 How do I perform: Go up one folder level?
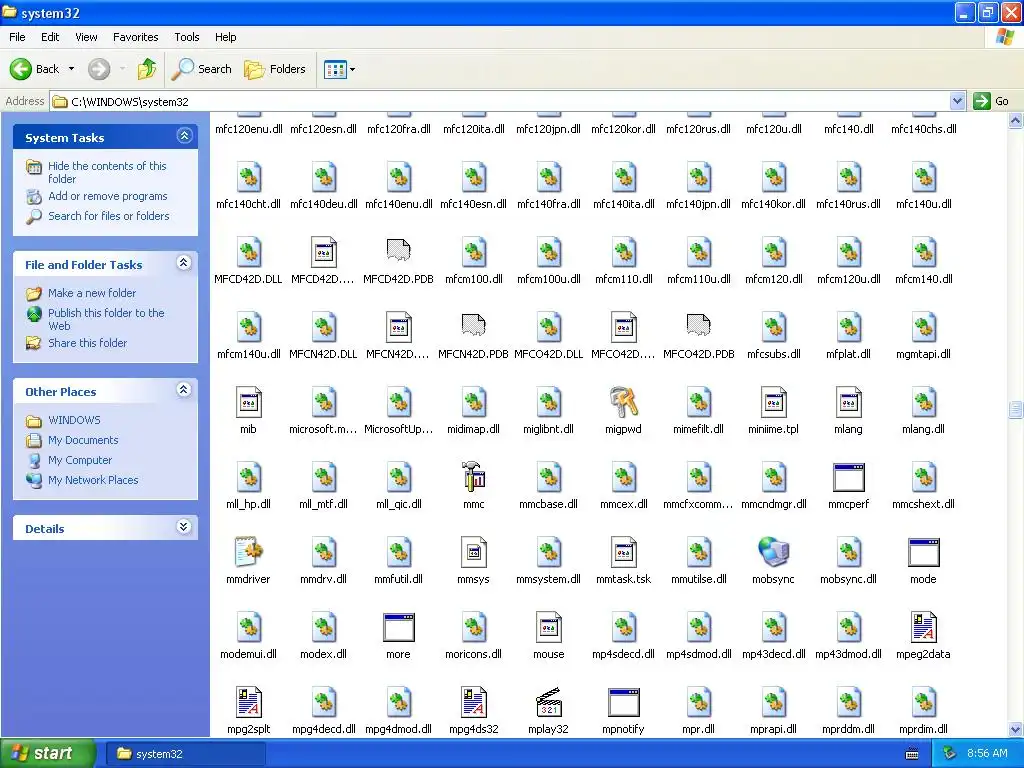(x=147, y=69)
